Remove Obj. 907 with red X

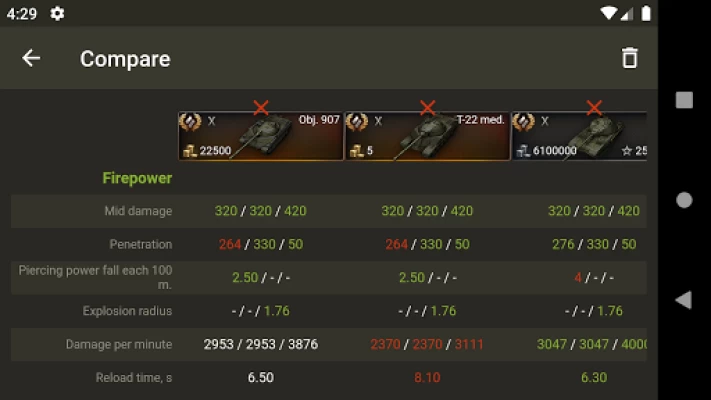[261, 107]
